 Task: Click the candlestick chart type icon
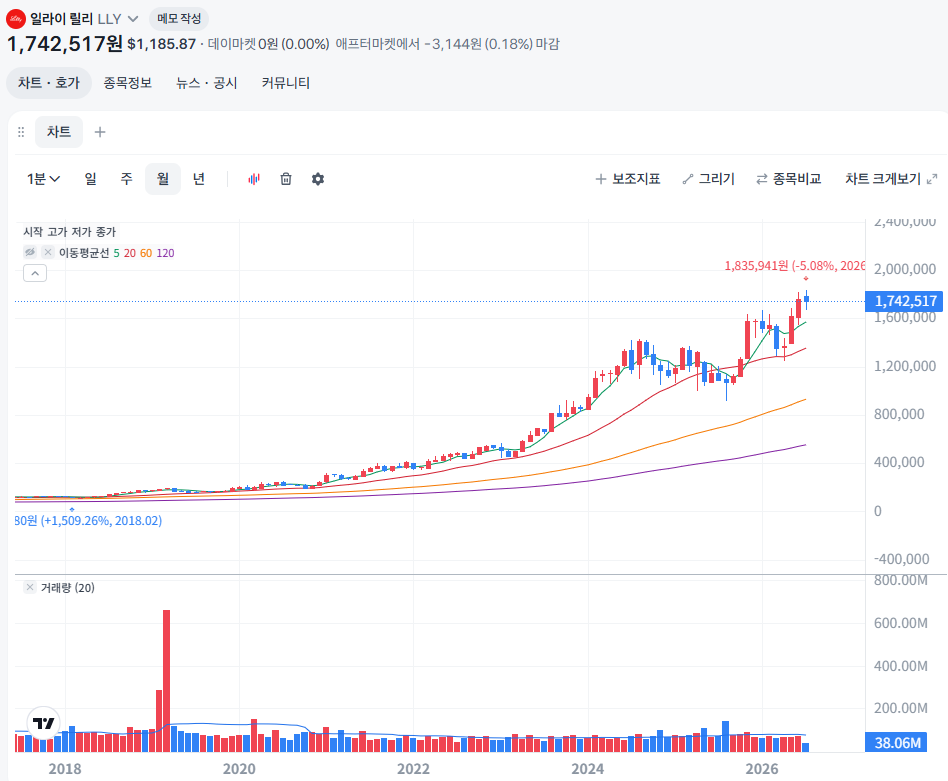click(254, 179)
